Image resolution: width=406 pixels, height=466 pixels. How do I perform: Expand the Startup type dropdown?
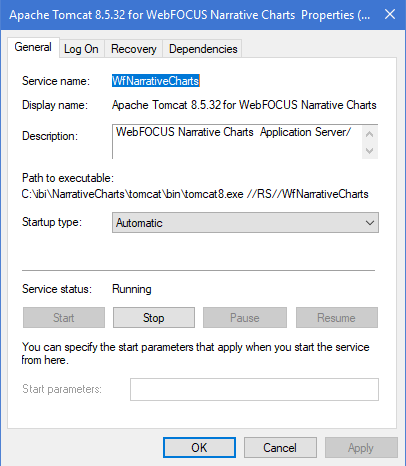click(x=245, y=223)
